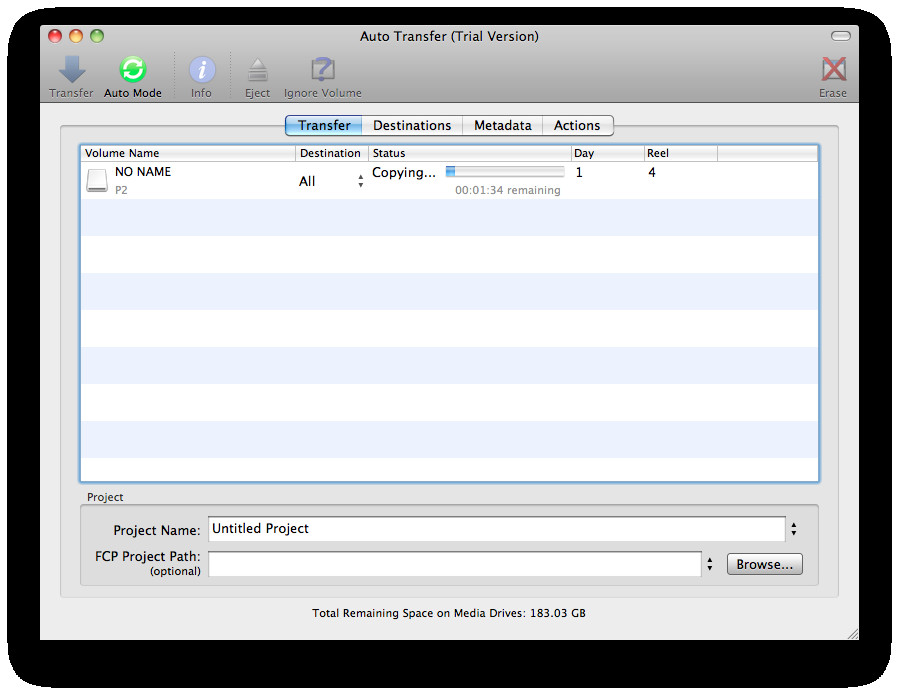Image resolution: width=899 pixels, height=695 pixels.
Task: Click the Transfer arrow toolbar icon
Action: pyautogui.click(x=72, y=70)
